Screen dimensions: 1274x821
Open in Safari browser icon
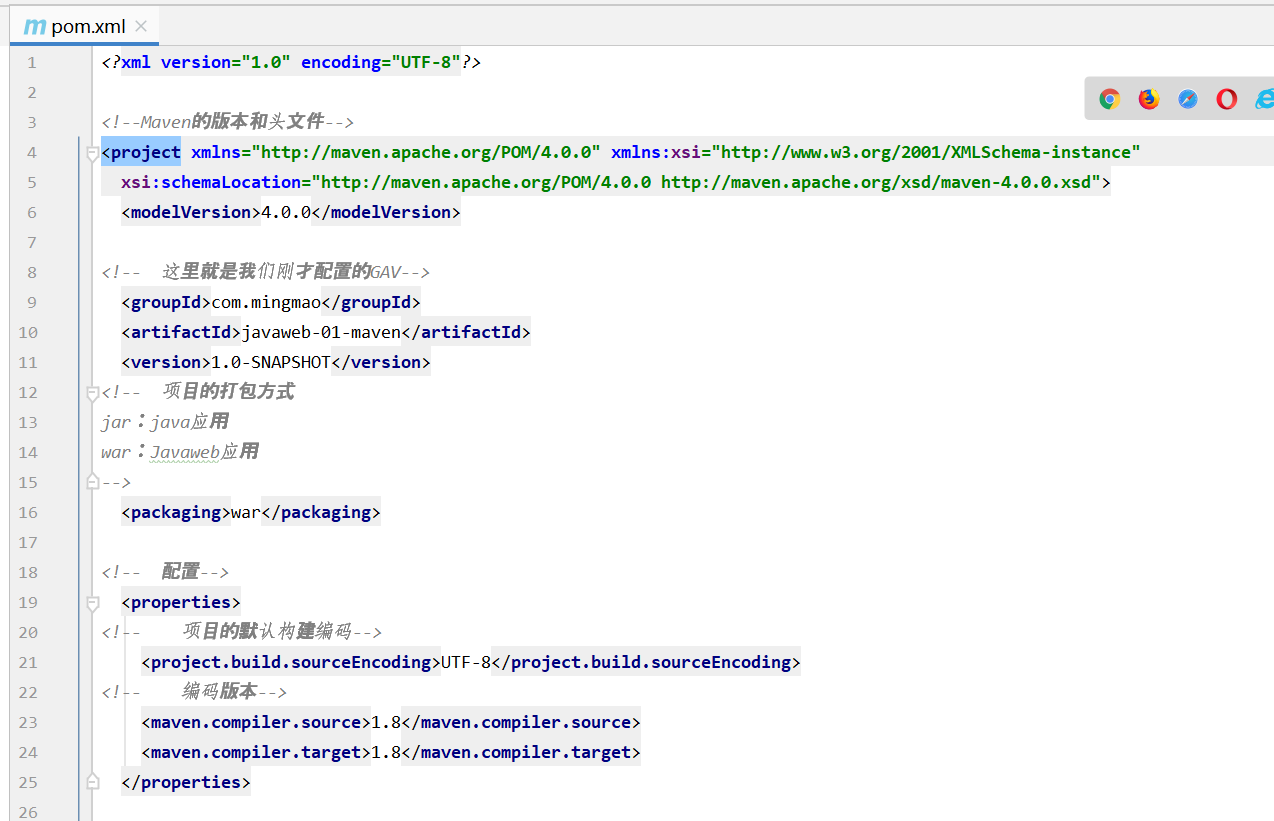(x=1188, y=99)
